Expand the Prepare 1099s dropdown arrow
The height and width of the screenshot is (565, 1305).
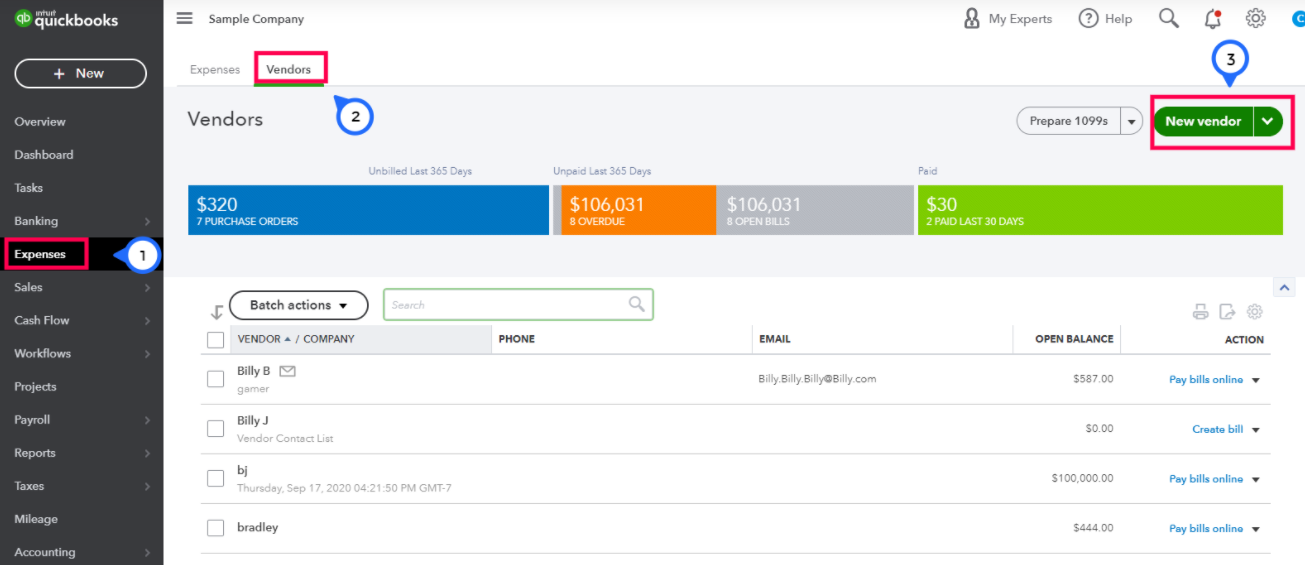click(x=1131, y=121)
